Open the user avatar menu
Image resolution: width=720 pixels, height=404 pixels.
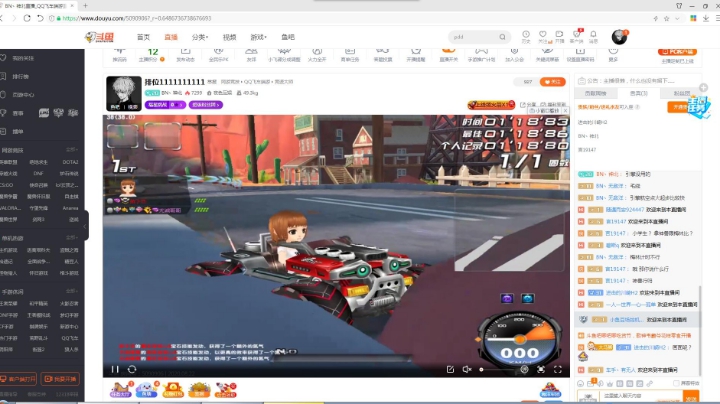coord(619,37)
